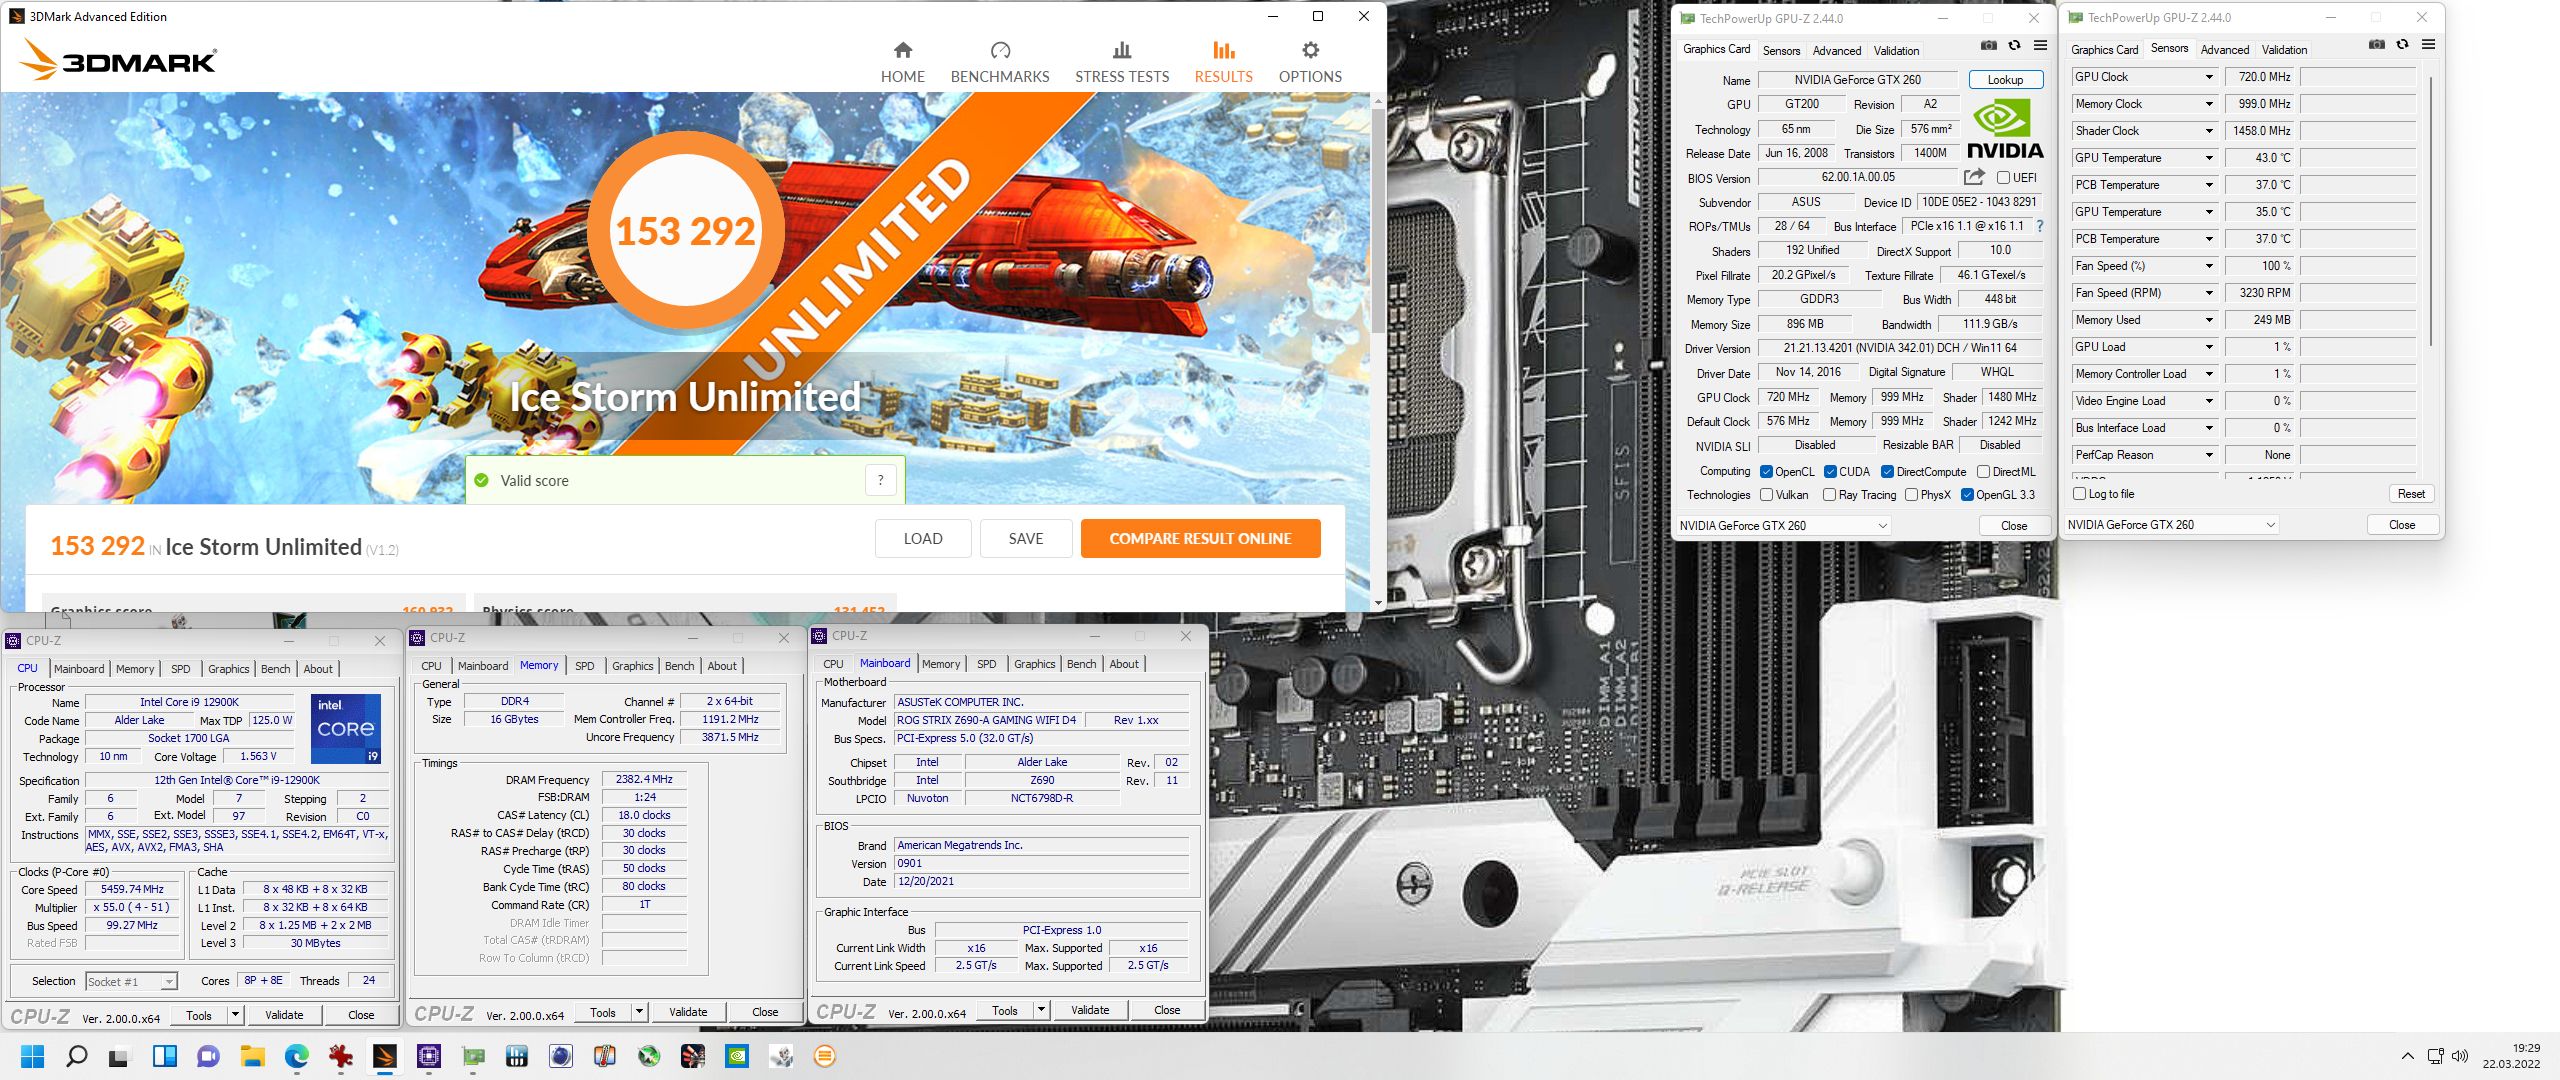The width and height of the screenshot is (2560, 1080).
Task: Click GPU-Z graphics card icon in taskbar
Action: click(x=472, y=1056)
